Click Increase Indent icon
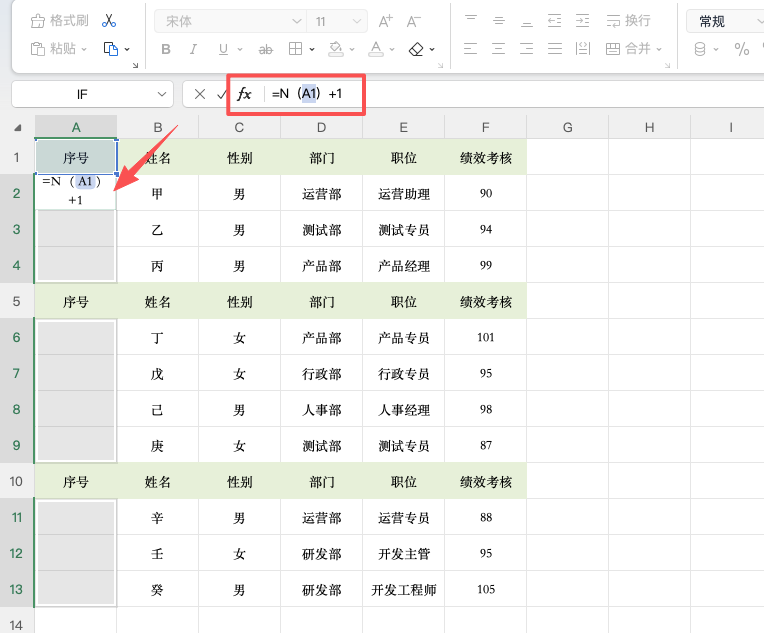 (582, 20)
